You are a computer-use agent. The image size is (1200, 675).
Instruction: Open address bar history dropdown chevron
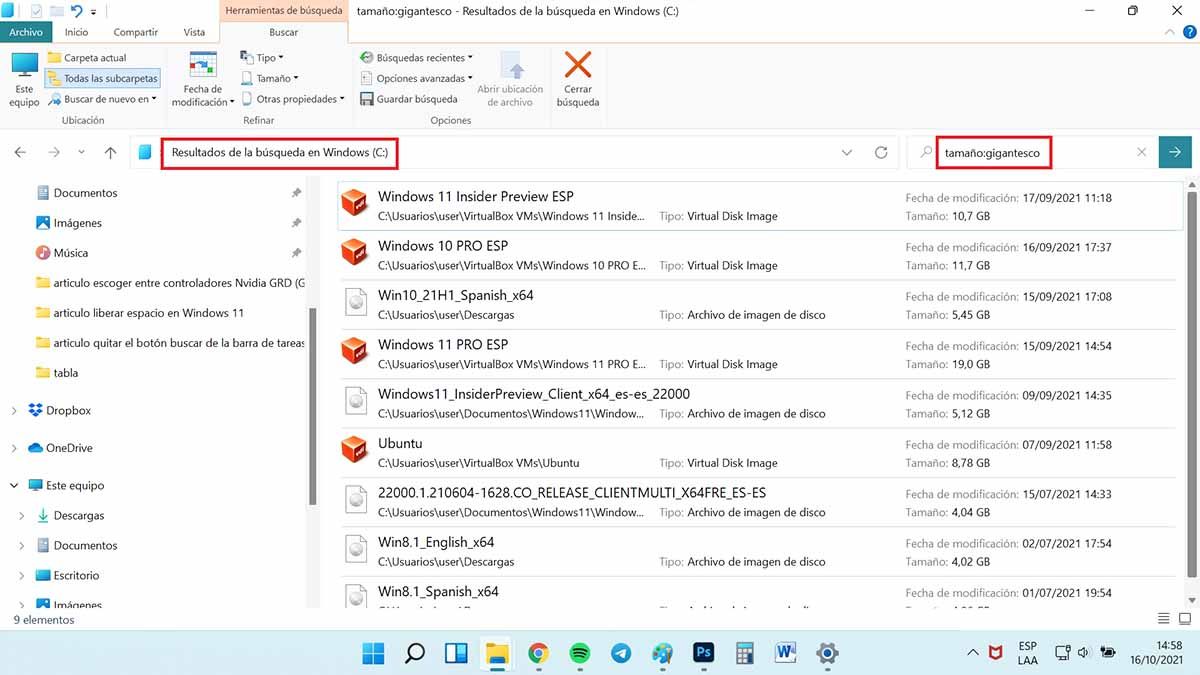coord(847,152)
